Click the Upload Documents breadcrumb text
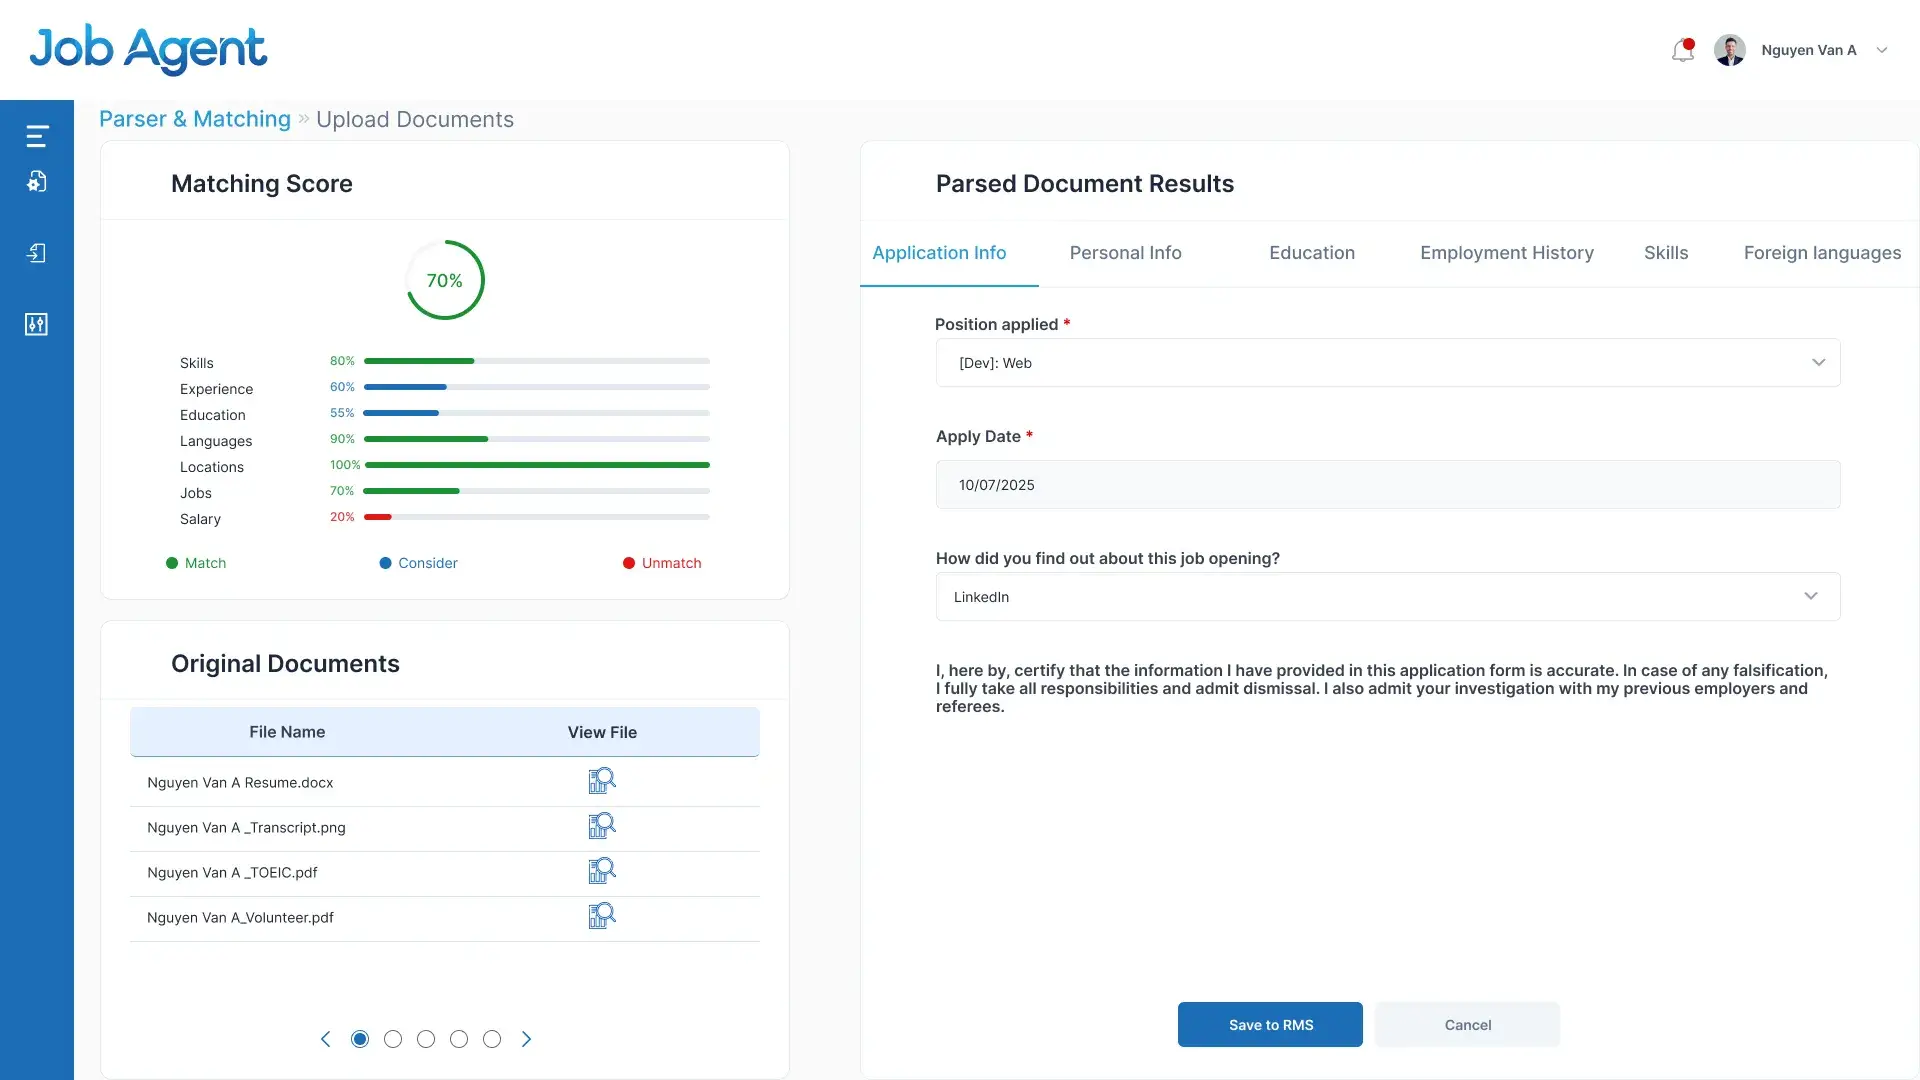Image resolution: width=1920 pixels, height=1080 pixels. (415, 119)
